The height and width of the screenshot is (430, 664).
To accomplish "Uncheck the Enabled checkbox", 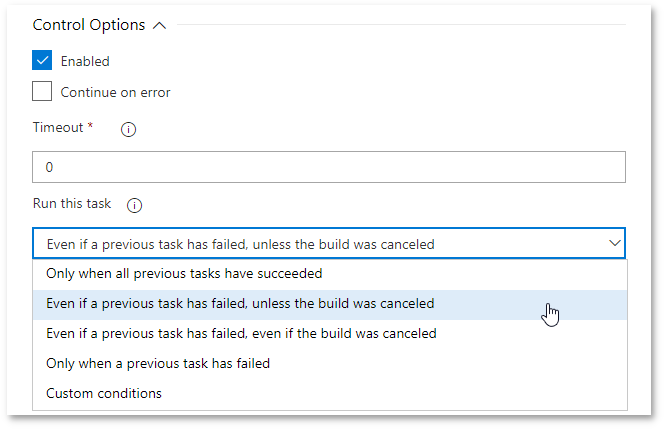I will pos(42,60).
